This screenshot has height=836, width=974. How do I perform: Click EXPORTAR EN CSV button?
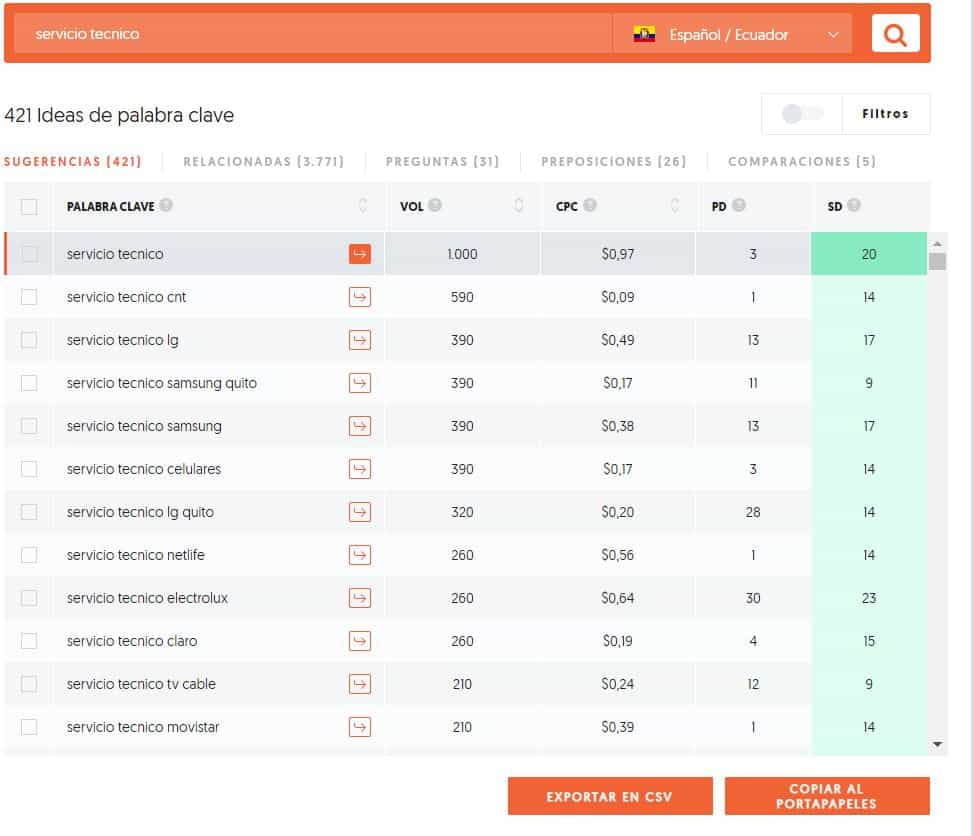tap(610, 796)
